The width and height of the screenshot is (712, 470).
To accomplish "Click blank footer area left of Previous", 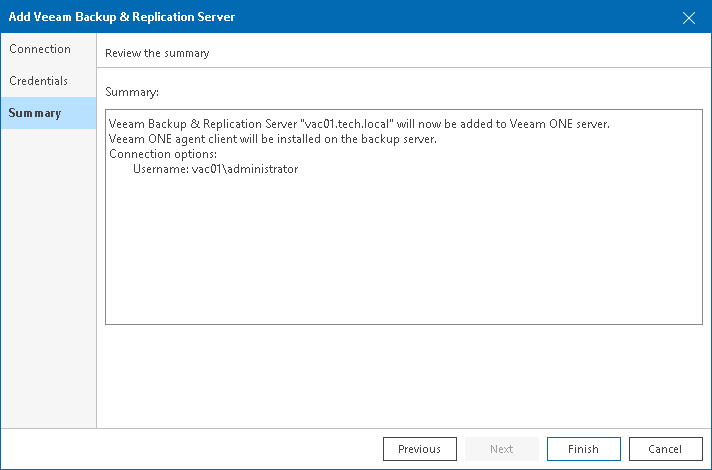I will [200, 449].
